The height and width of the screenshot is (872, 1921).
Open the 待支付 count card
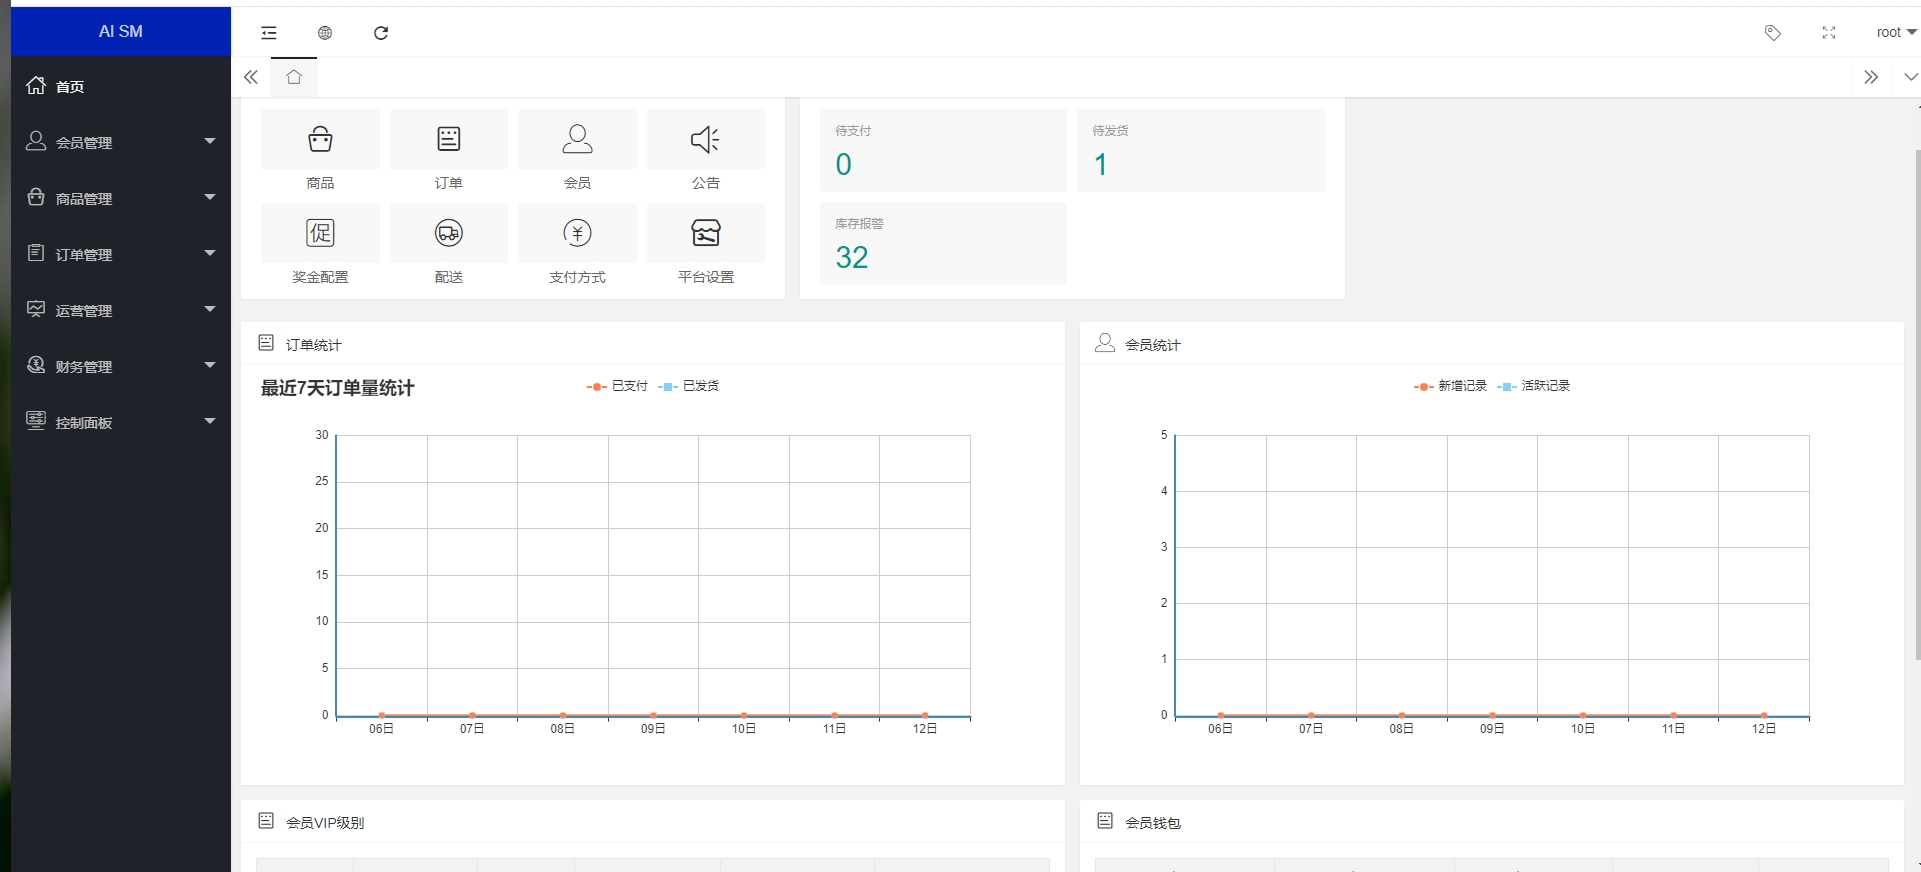coord(943,150)
